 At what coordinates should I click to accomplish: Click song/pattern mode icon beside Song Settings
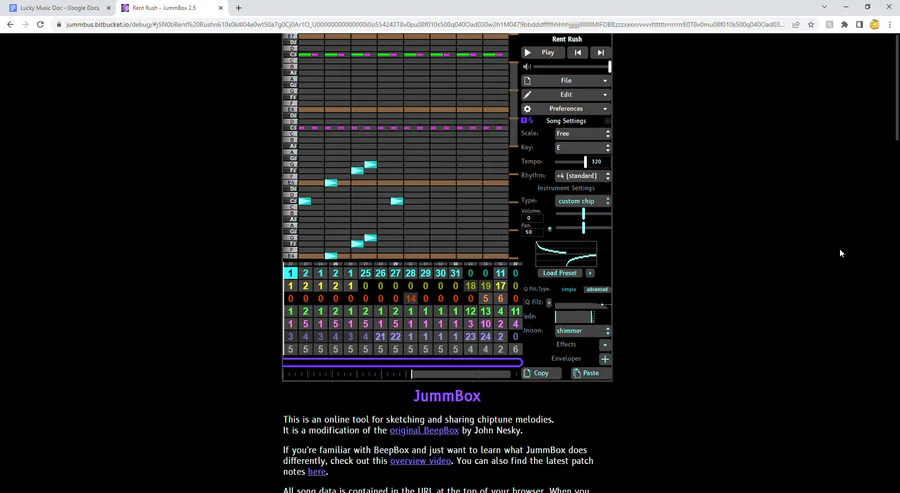(527, 121)
